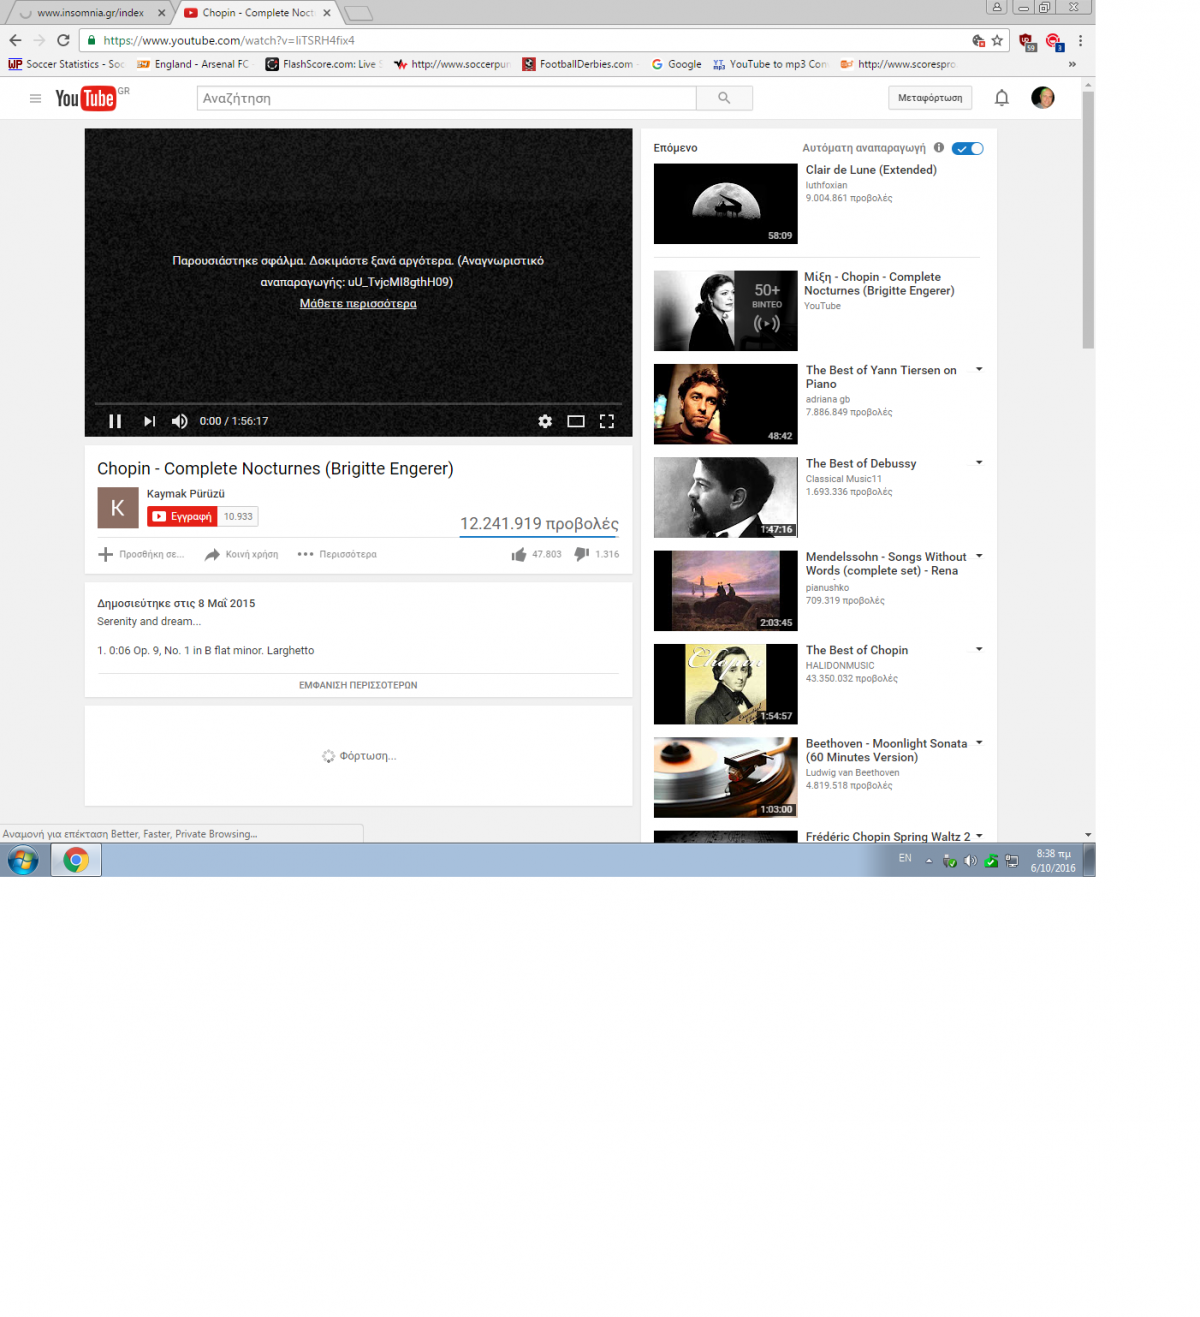
Task: Open options for The Best of Chopin
Action: [979, 650]
